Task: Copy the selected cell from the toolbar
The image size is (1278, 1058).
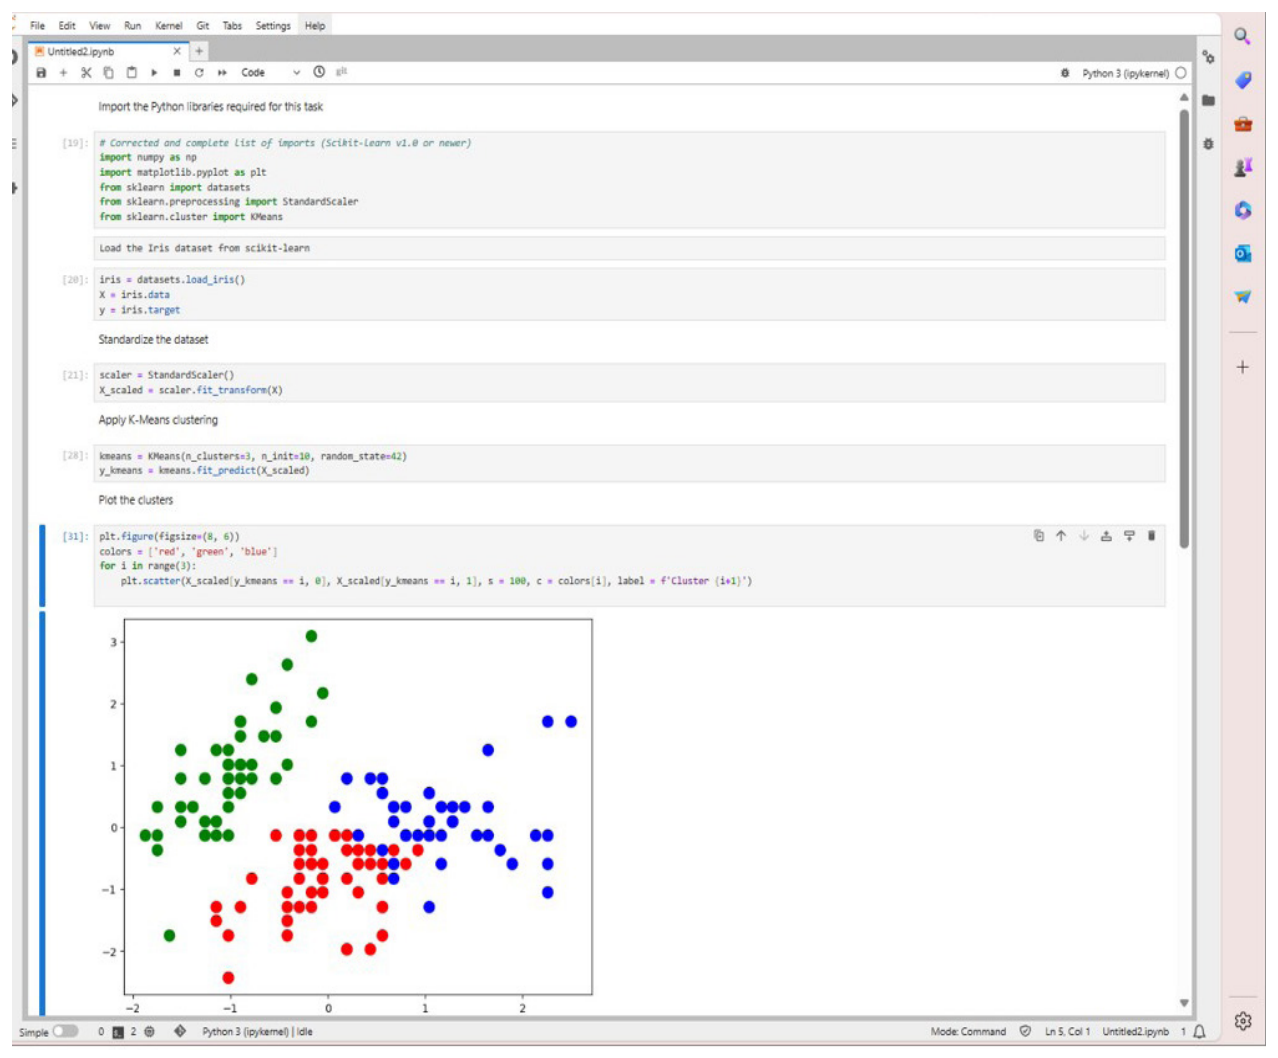Action: (108, 73)
